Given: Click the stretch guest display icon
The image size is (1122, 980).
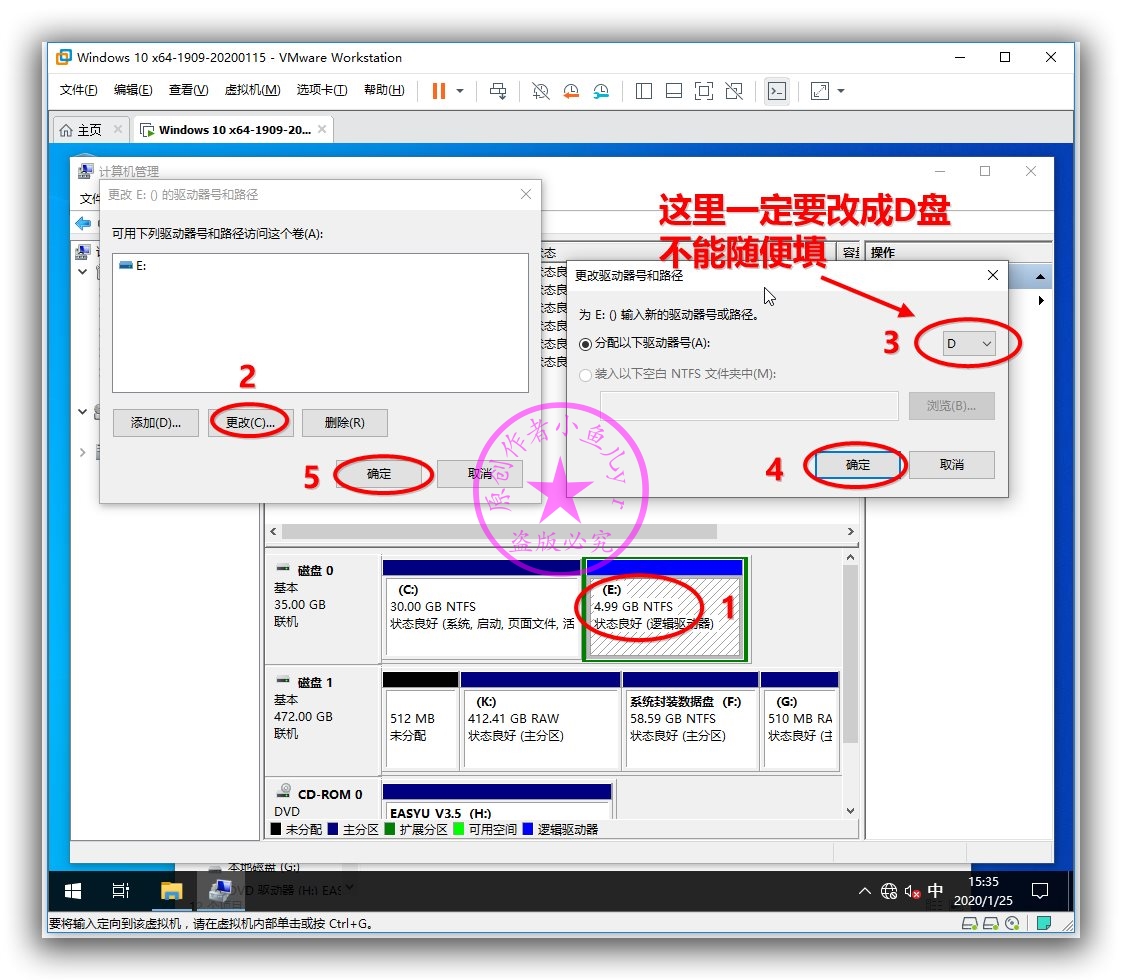Looking at the screenshot, I should pos(819,91).
